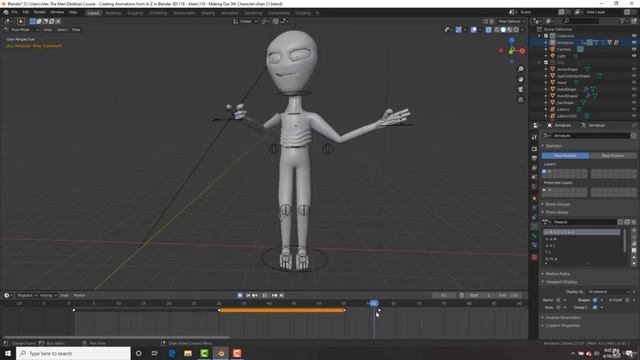Expand the Bone Groups panel

(x=558, y=204)
